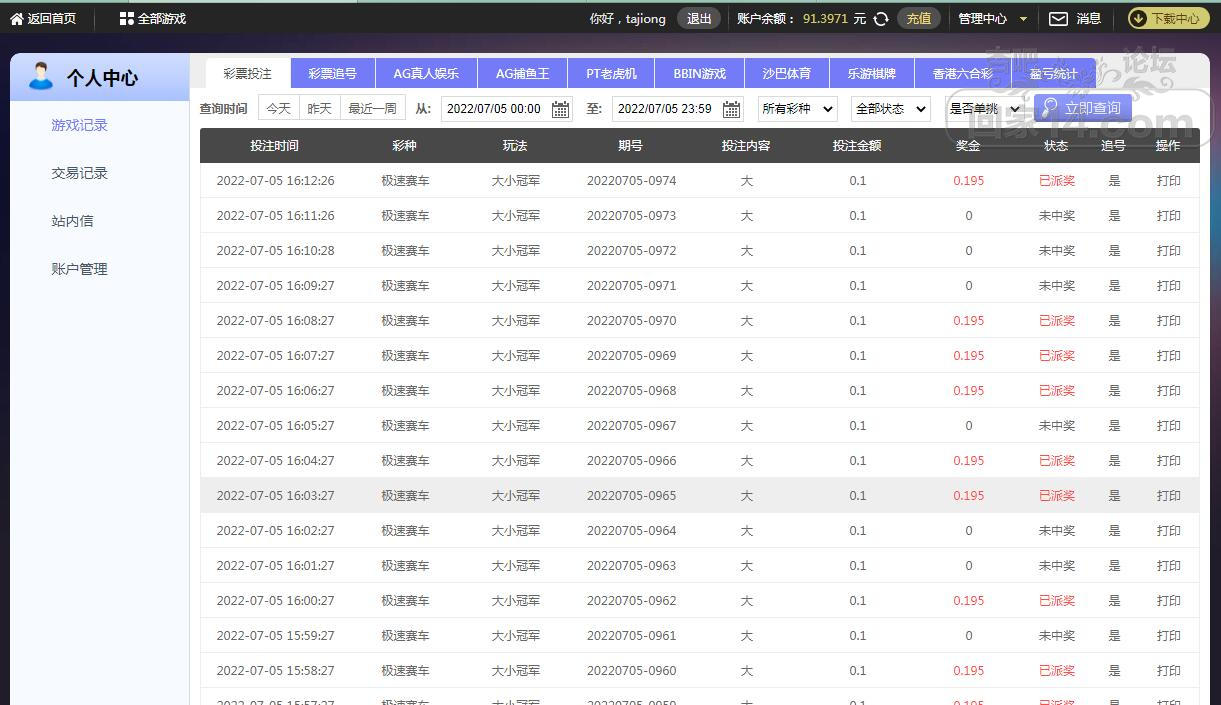1221x705 pixels.
Task: Click 打印 for period 20220705-0960
Action: coord(1168,671)
